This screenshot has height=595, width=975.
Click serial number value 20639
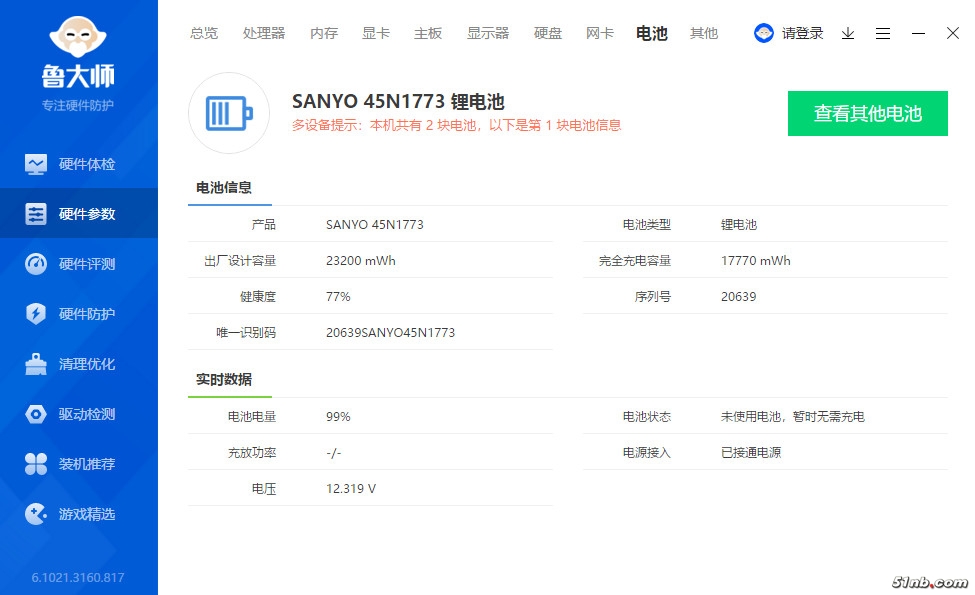coord(739,297)
